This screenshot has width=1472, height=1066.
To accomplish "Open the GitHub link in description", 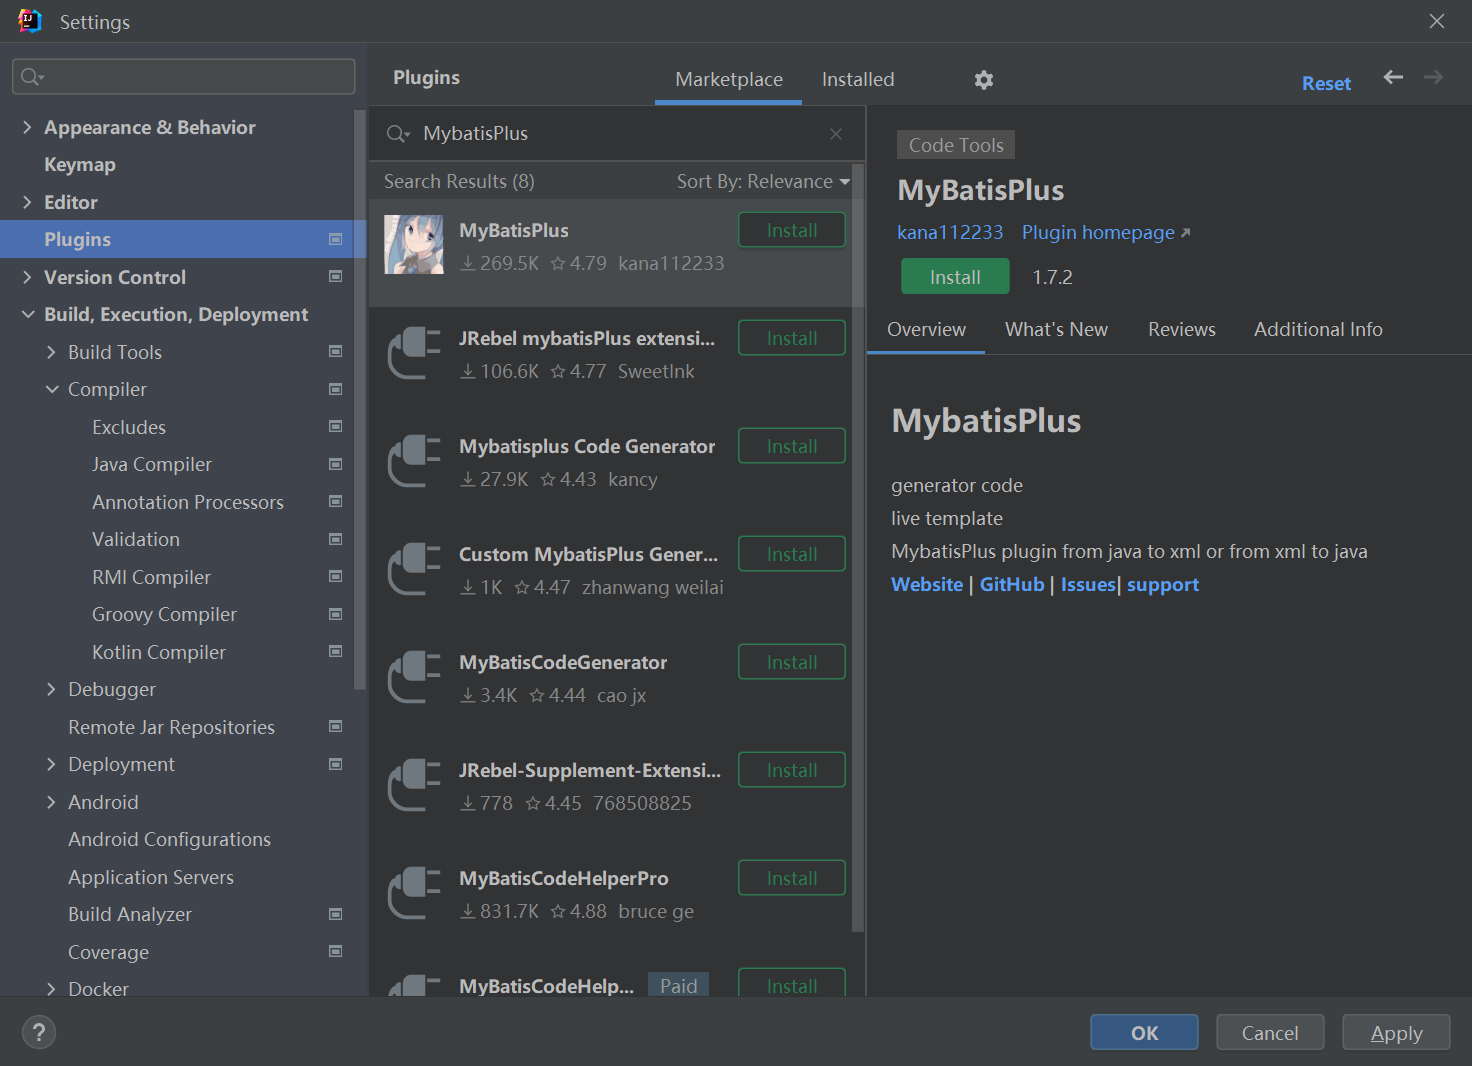I will tap(1012, 584).
